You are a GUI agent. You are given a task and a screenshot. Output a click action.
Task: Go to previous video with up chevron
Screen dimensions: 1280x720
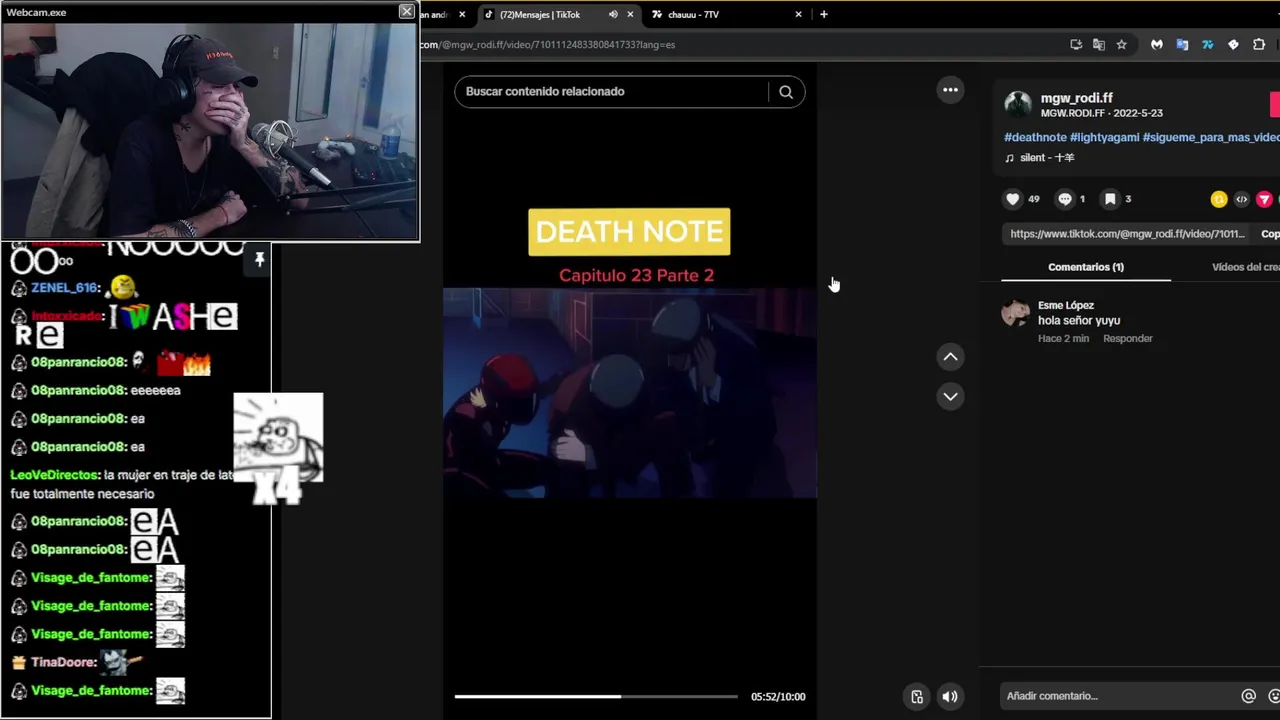click(x=950, y=357)
